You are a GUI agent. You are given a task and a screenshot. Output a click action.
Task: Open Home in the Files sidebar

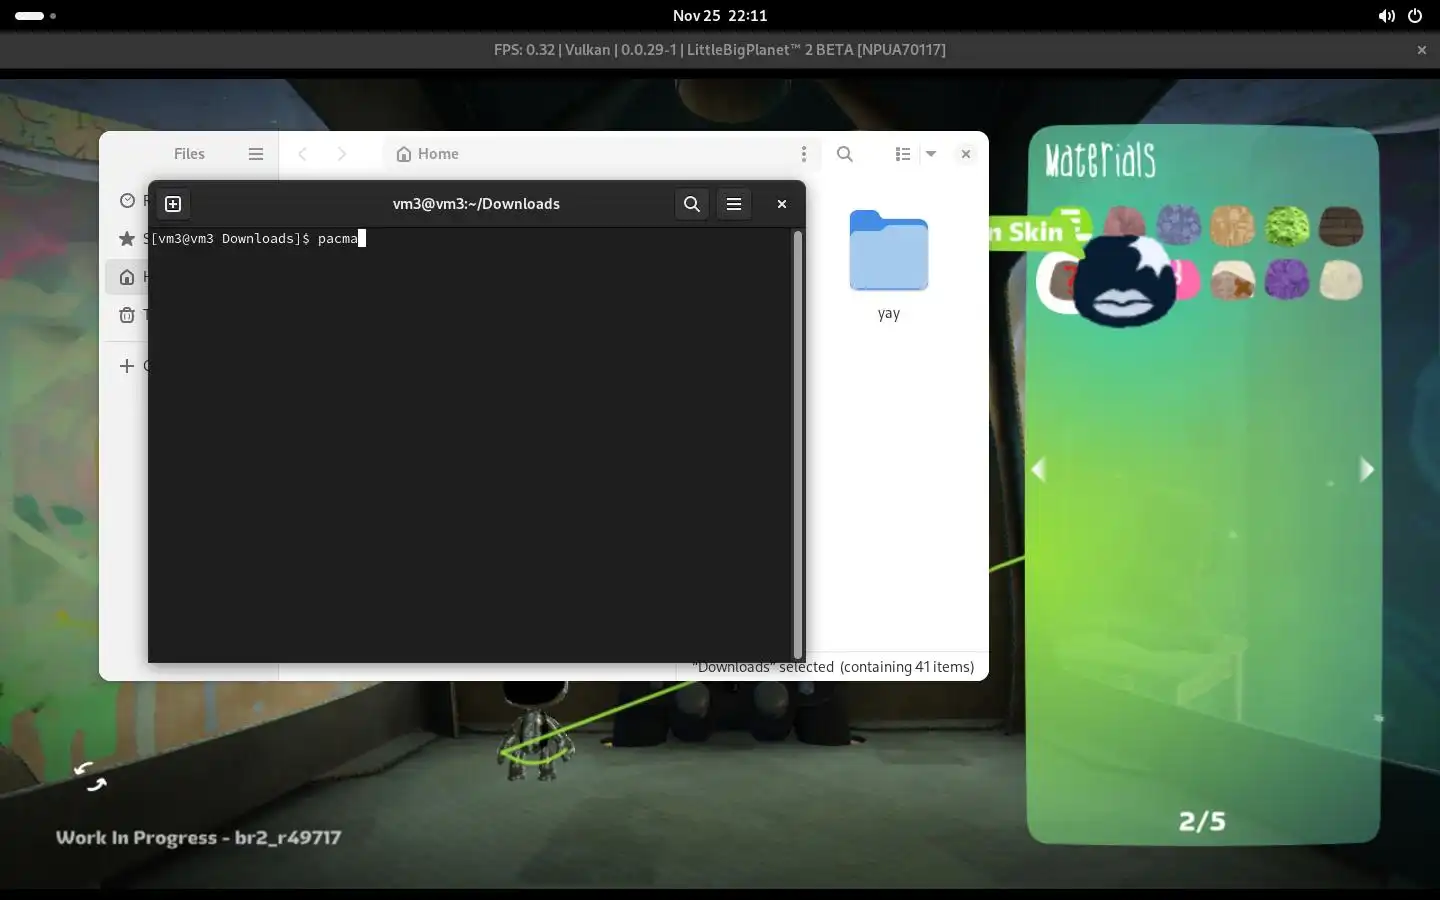tap(127, 277)
